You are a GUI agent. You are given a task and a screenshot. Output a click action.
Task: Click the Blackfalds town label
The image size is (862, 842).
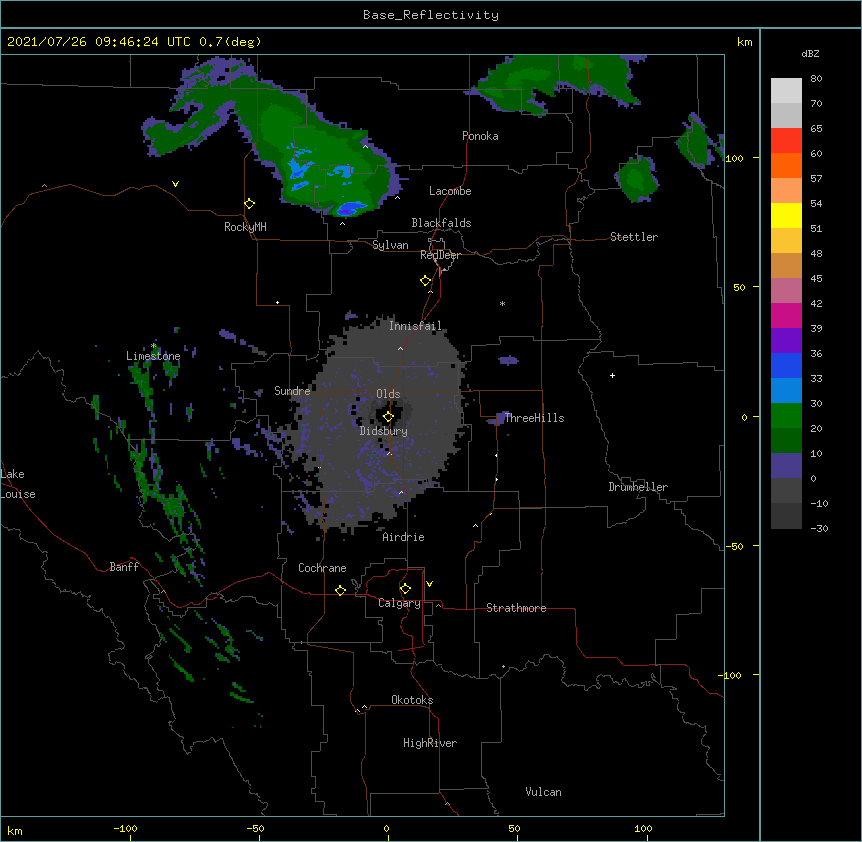441,223
